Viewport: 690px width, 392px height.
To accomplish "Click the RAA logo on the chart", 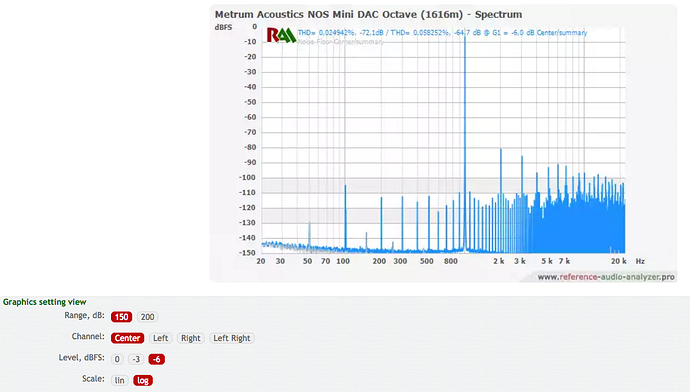I will coord(281,35).
